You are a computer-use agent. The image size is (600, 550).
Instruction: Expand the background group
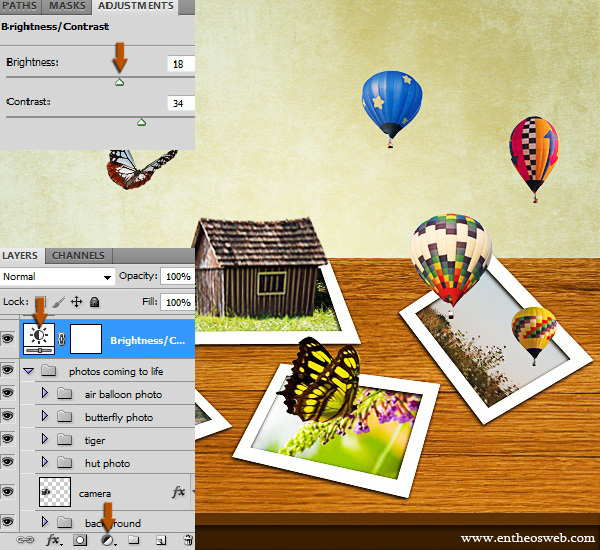pos(45,522)
